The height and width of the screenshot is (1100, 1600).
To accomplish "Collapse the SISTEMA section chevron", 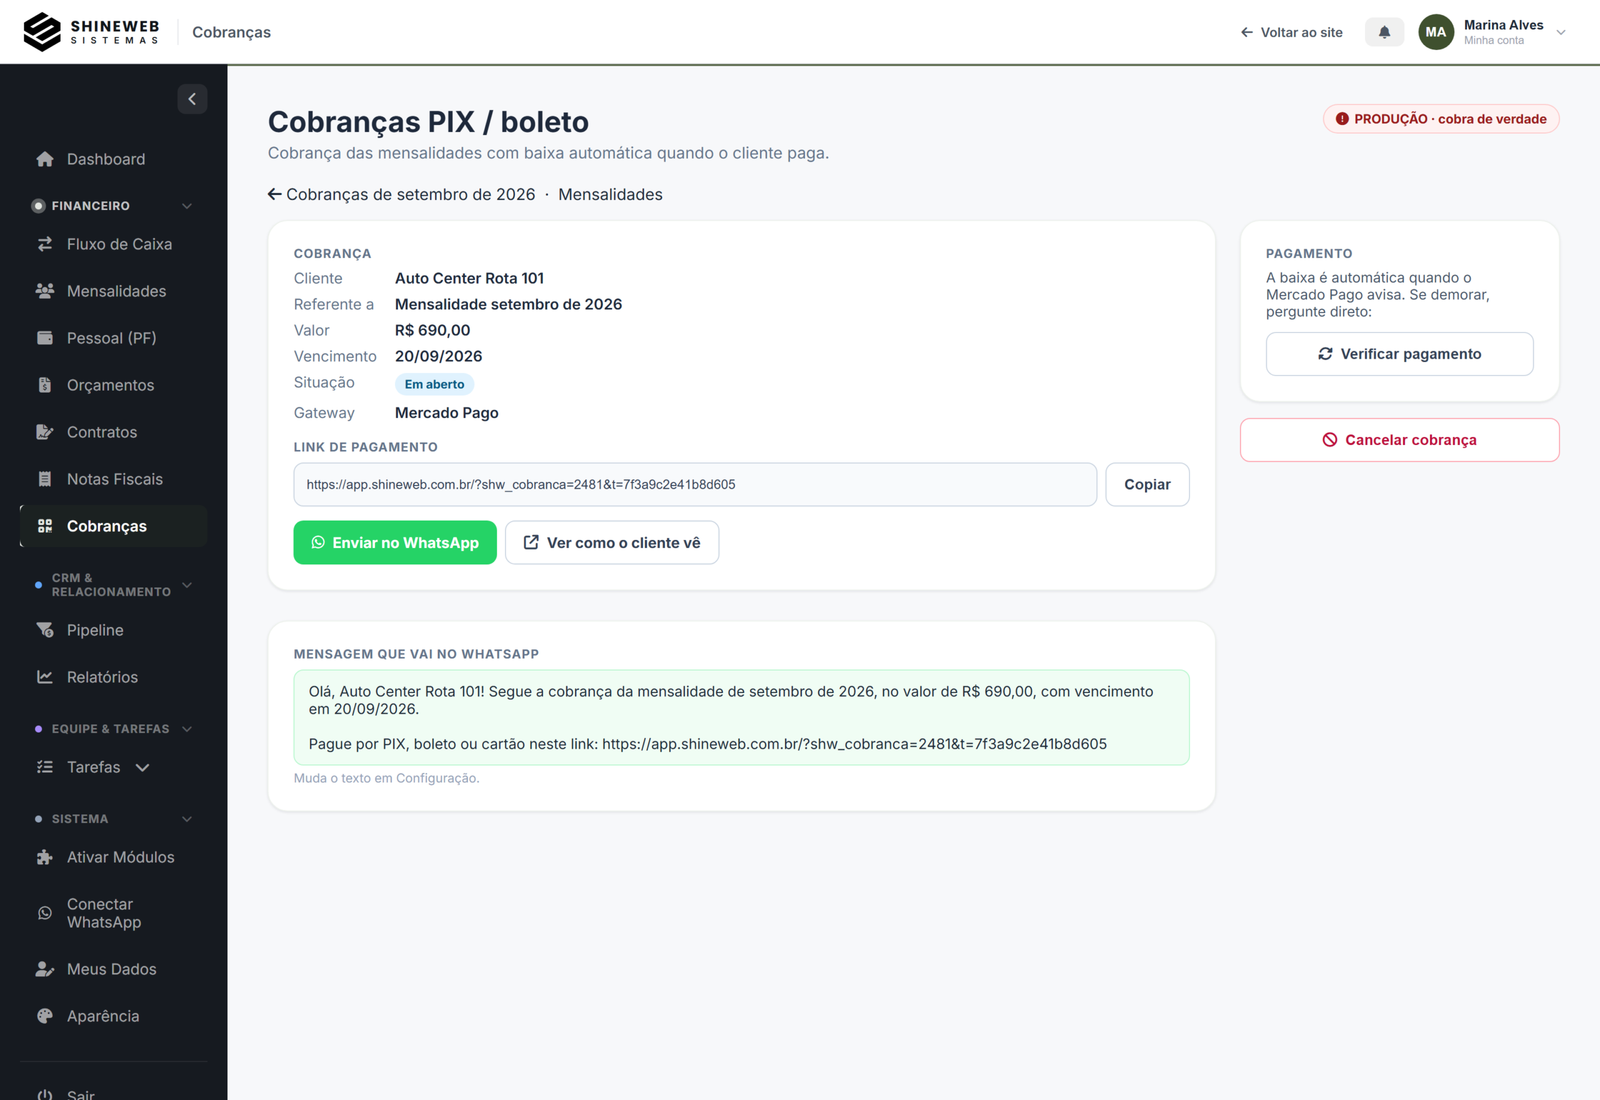I will [x=187, y=819].
